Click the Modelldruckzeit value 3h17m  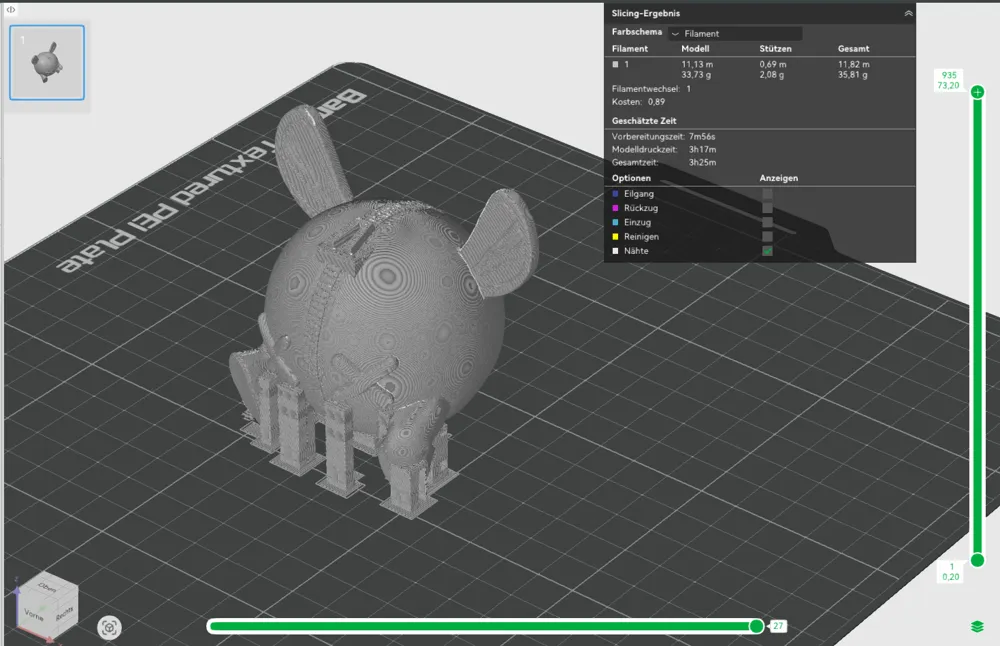tap(702, 150)
